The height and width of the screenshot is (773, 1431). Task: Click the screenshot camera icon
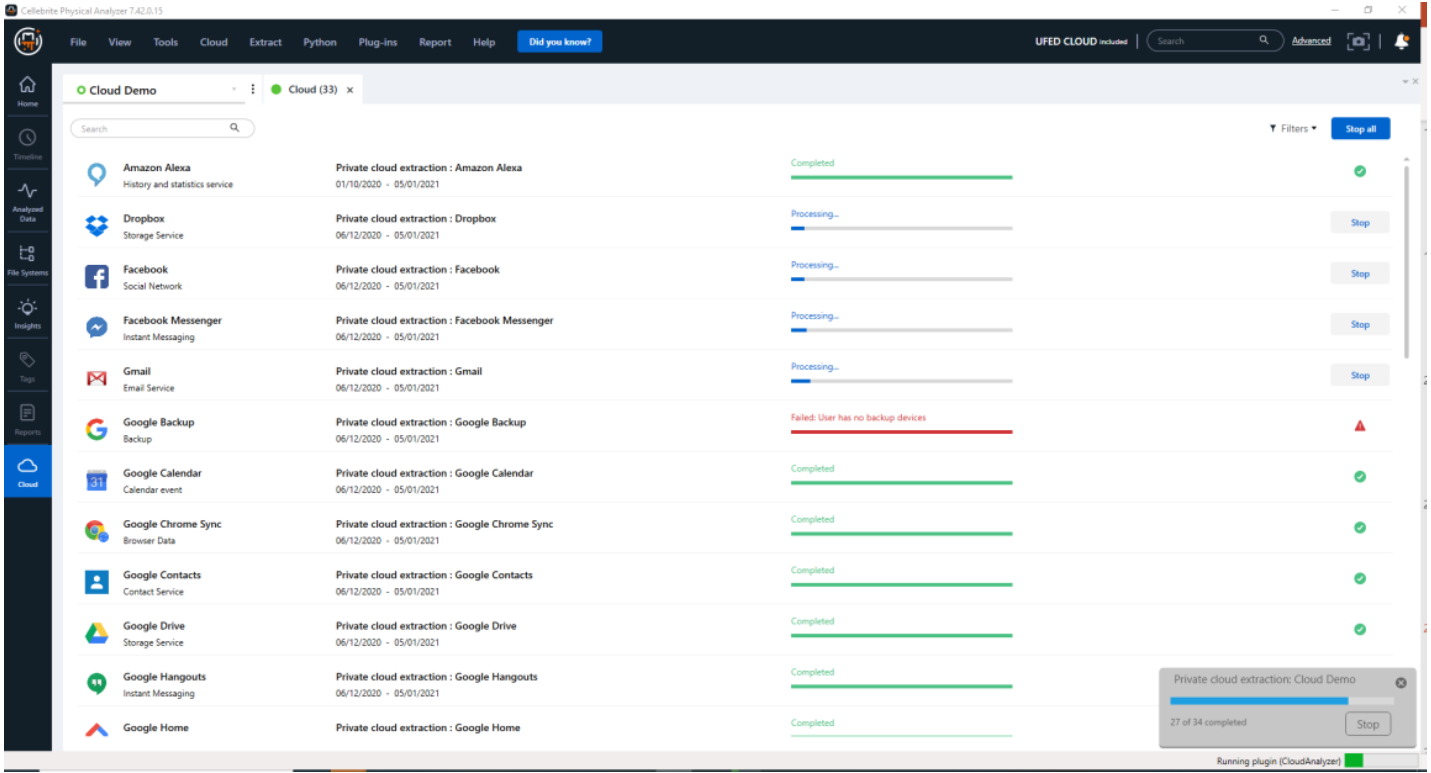(x=1358, y=41)
